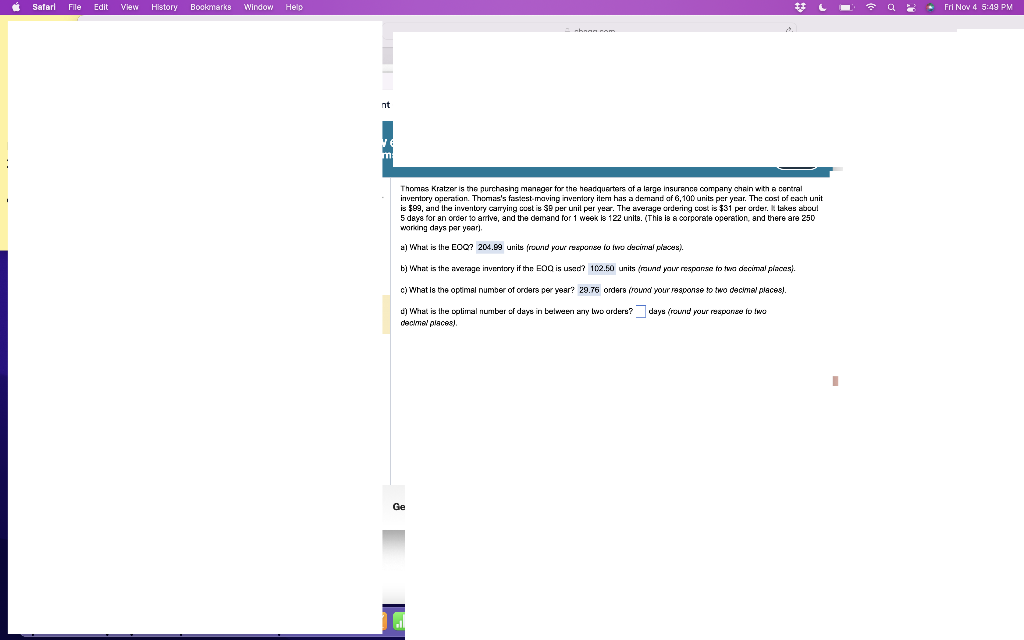The image size is (1024, 640).
Task: Open Control Center from menu bar
Action: (910, 7)
